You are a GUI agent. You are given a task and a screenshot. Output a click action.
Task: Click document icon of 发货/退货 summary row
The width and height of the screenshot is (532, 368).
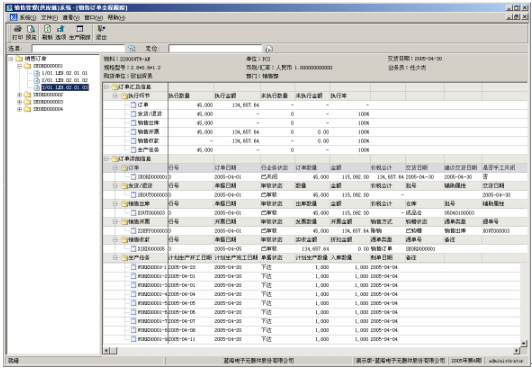pyautogui.click(x=134, y=114)
